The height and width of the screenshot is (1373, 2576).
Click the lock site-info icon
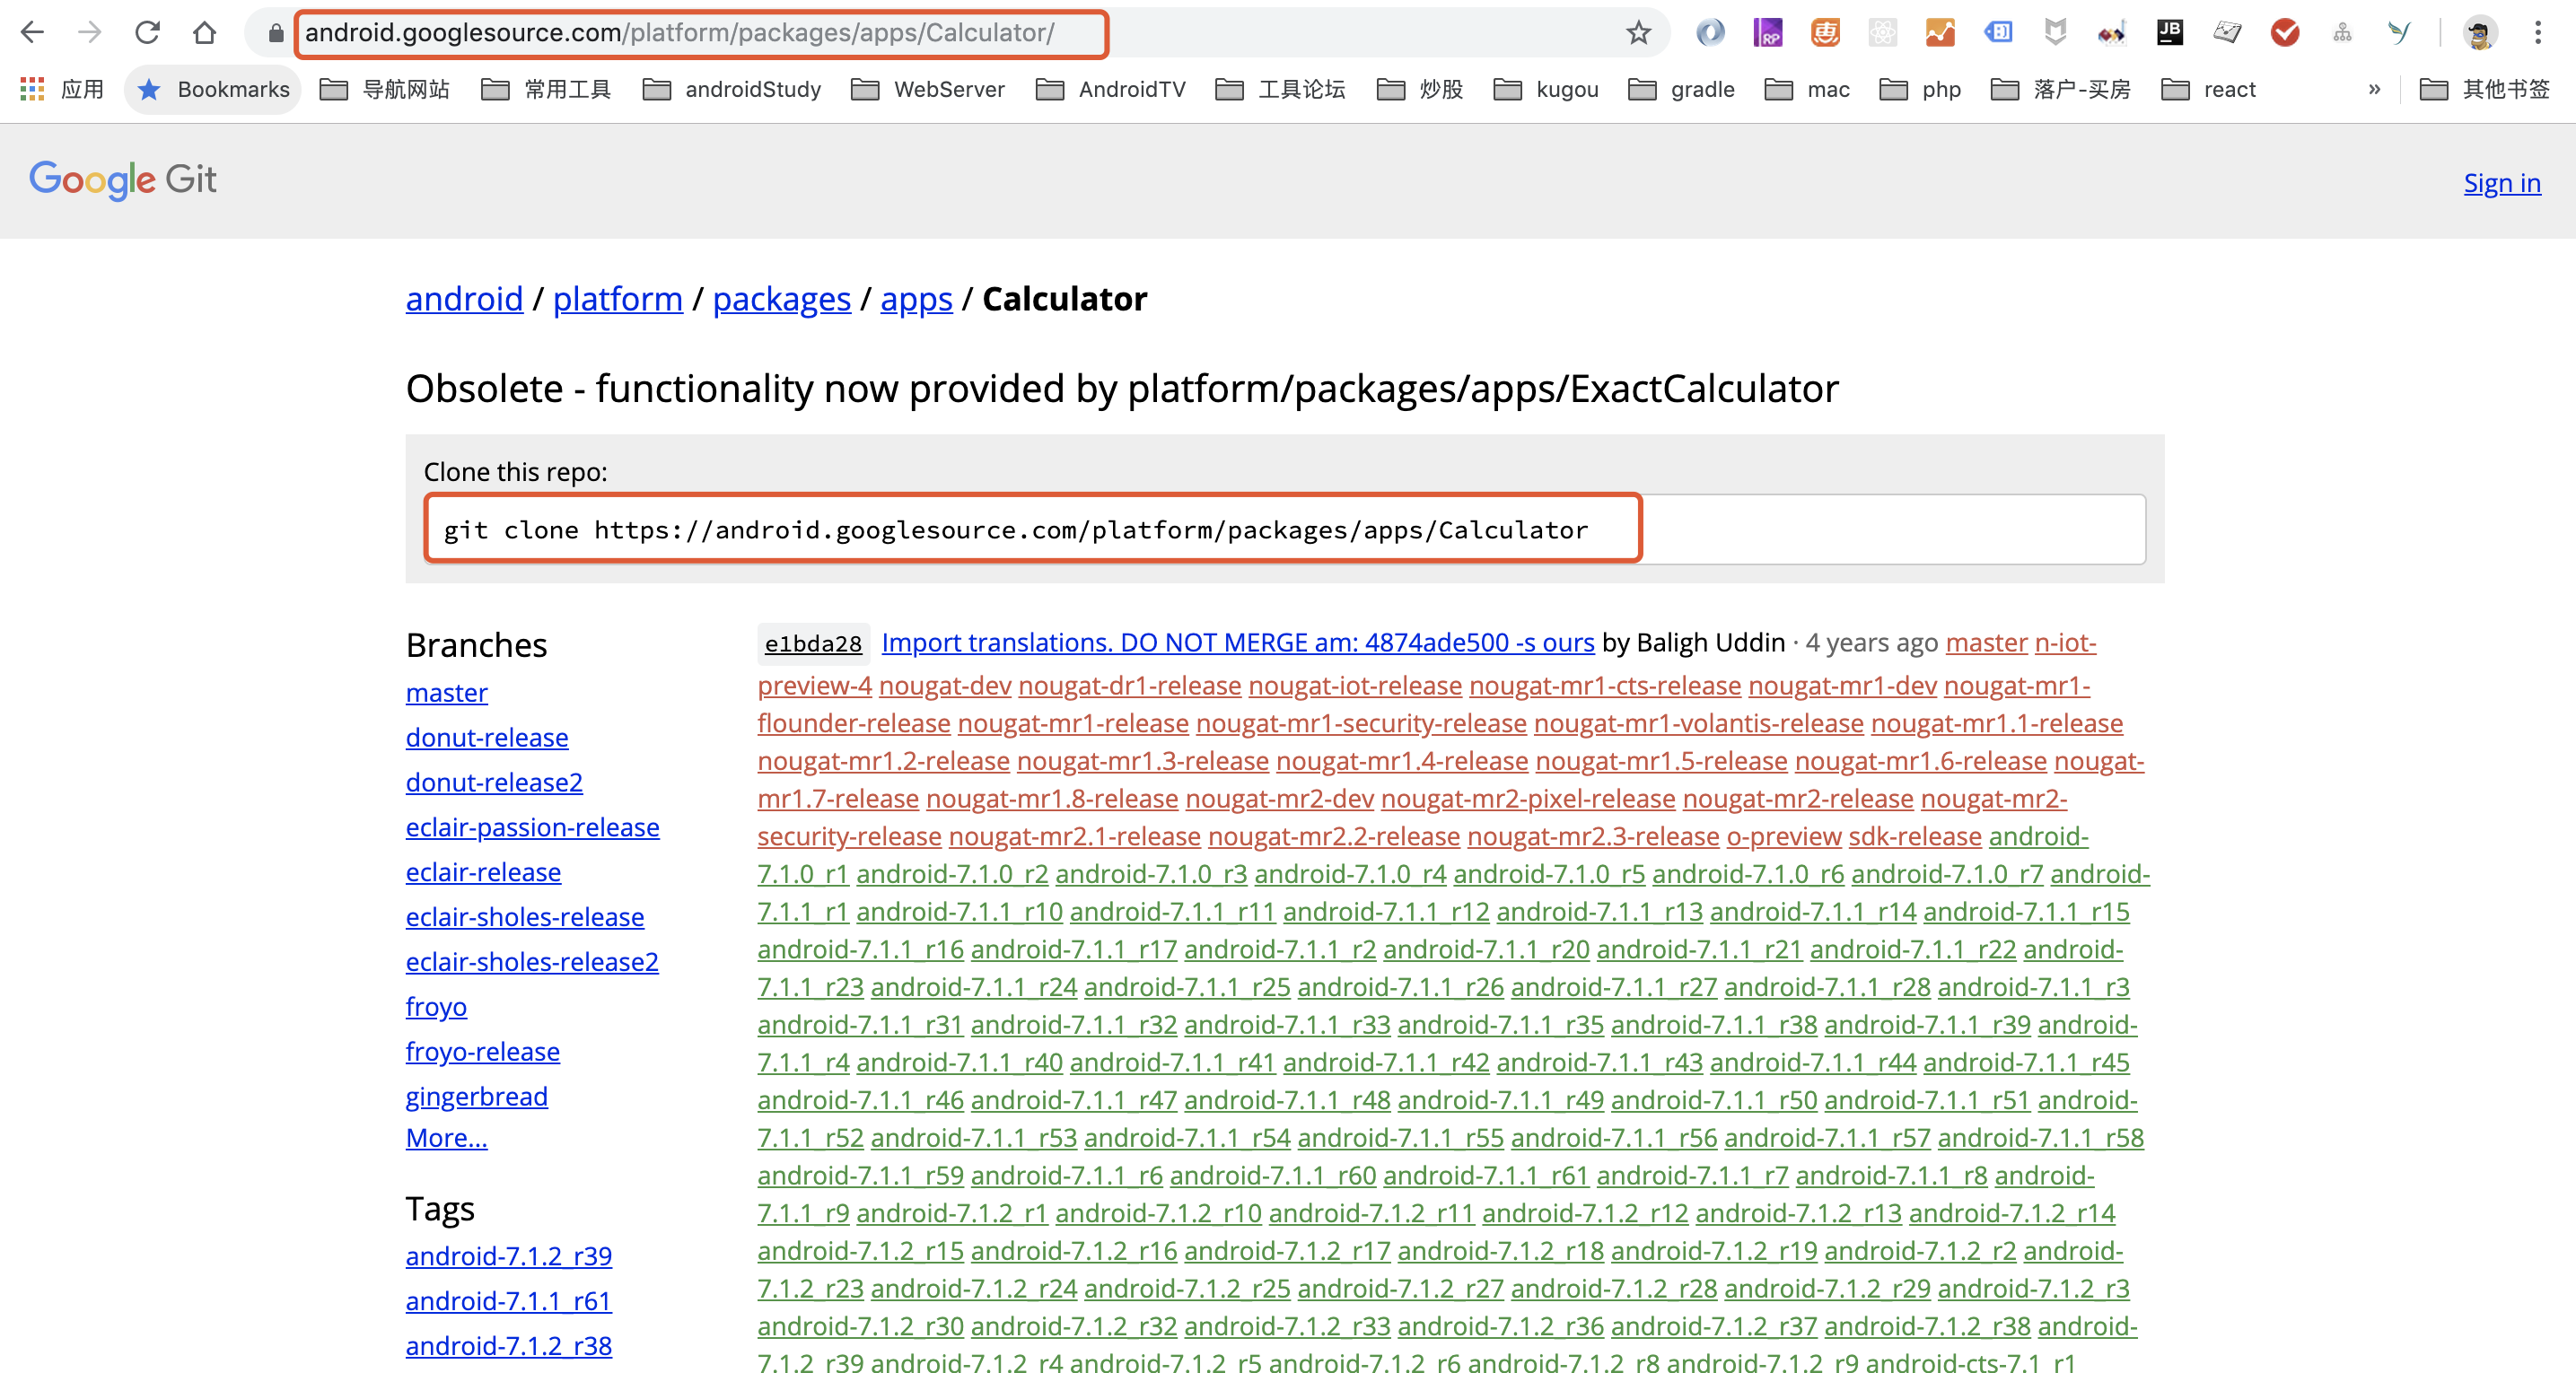pos(275,33)
